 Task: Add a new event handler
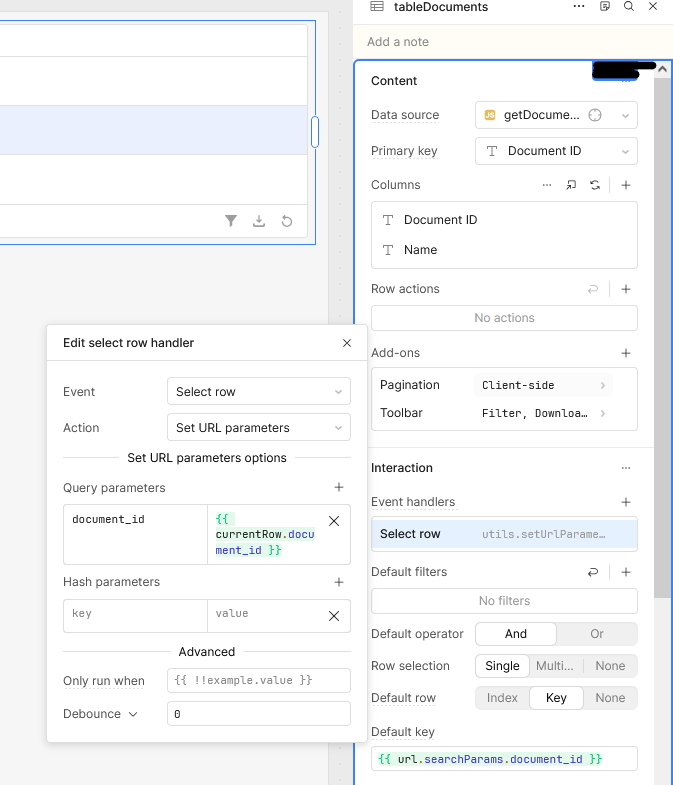[626, 502]
